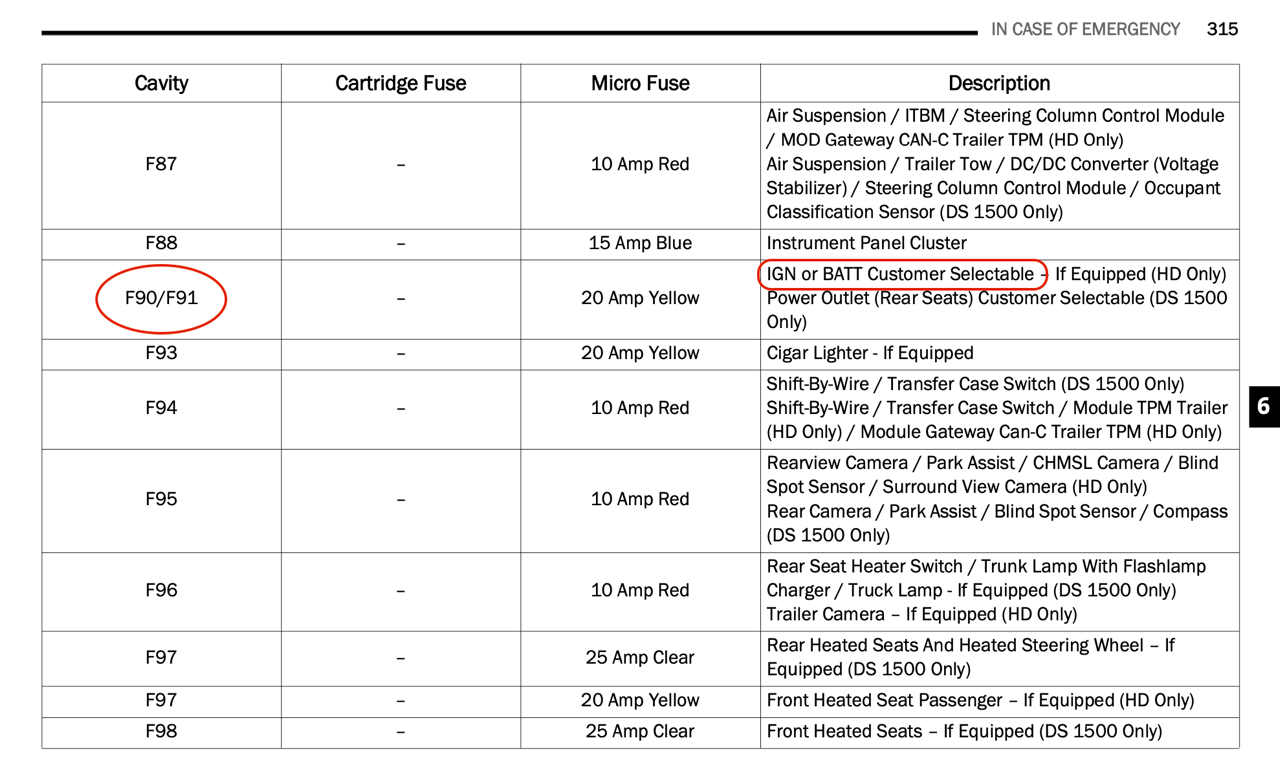Screen dimensions: 1280x766
Task: Click the Cartridge Fuse dash in F95 row
Action: point(400,500)
